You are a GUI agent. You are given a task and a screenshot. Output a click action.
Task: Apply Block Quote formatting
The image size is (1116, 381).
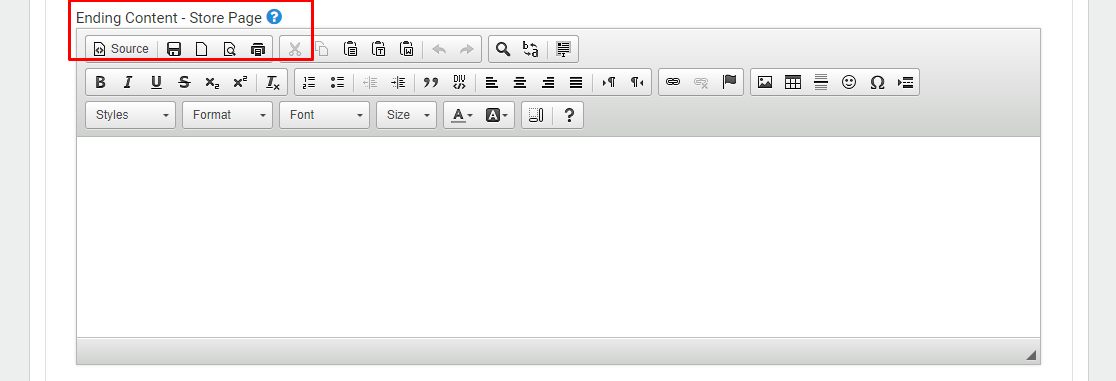coord(431,82)
